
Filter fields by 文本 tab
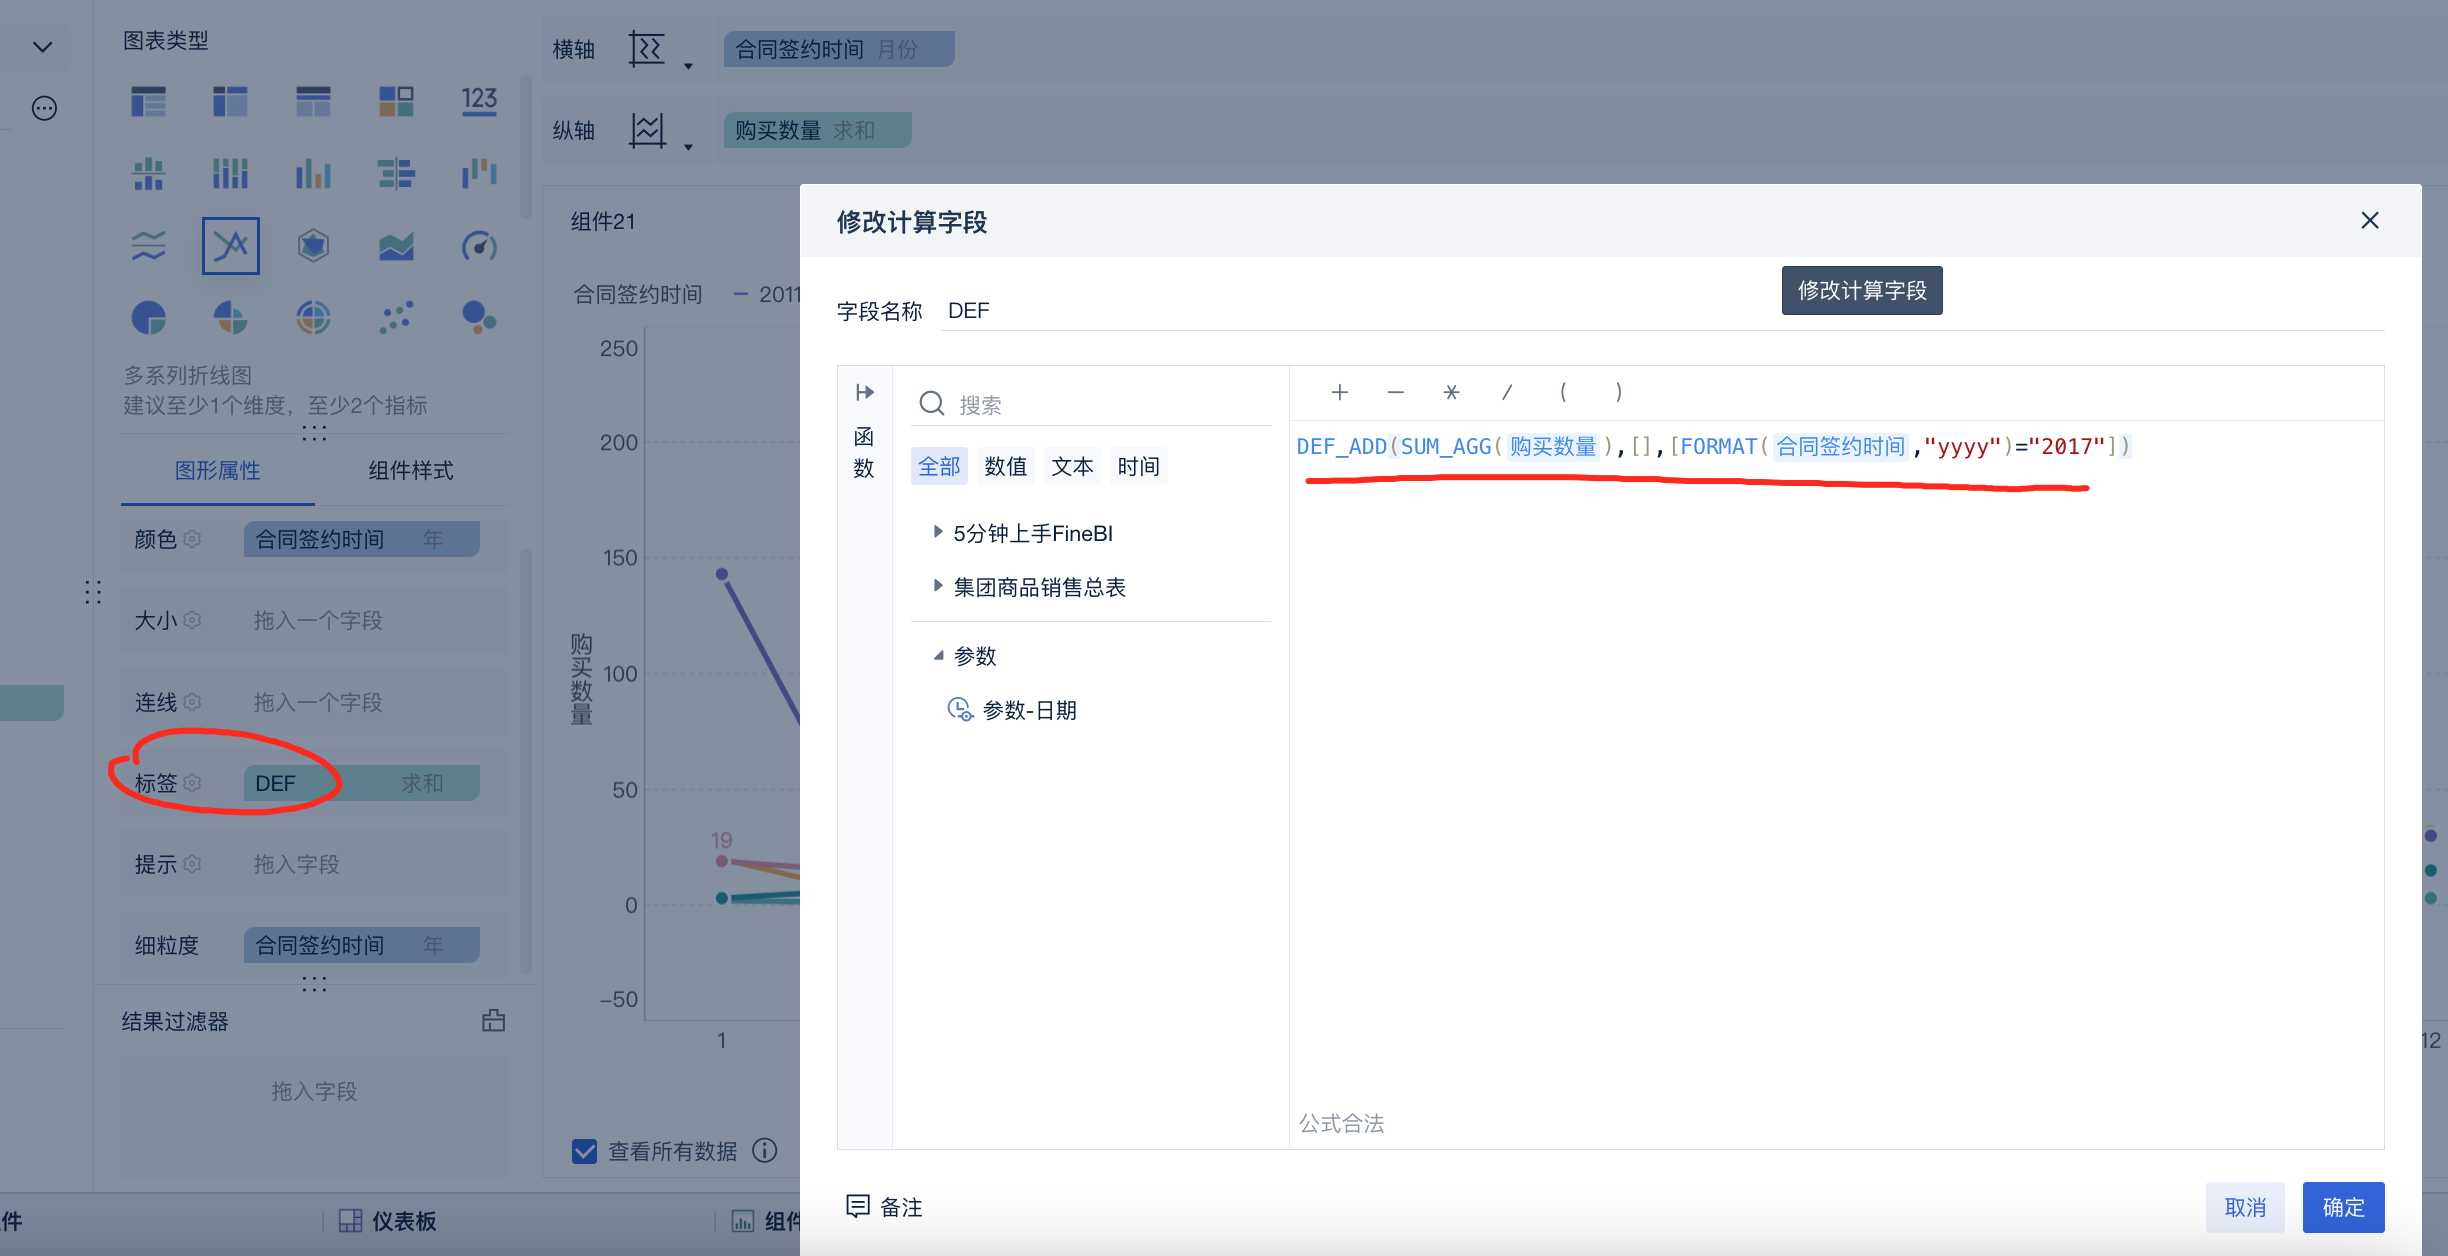(x=1072, y=466)
